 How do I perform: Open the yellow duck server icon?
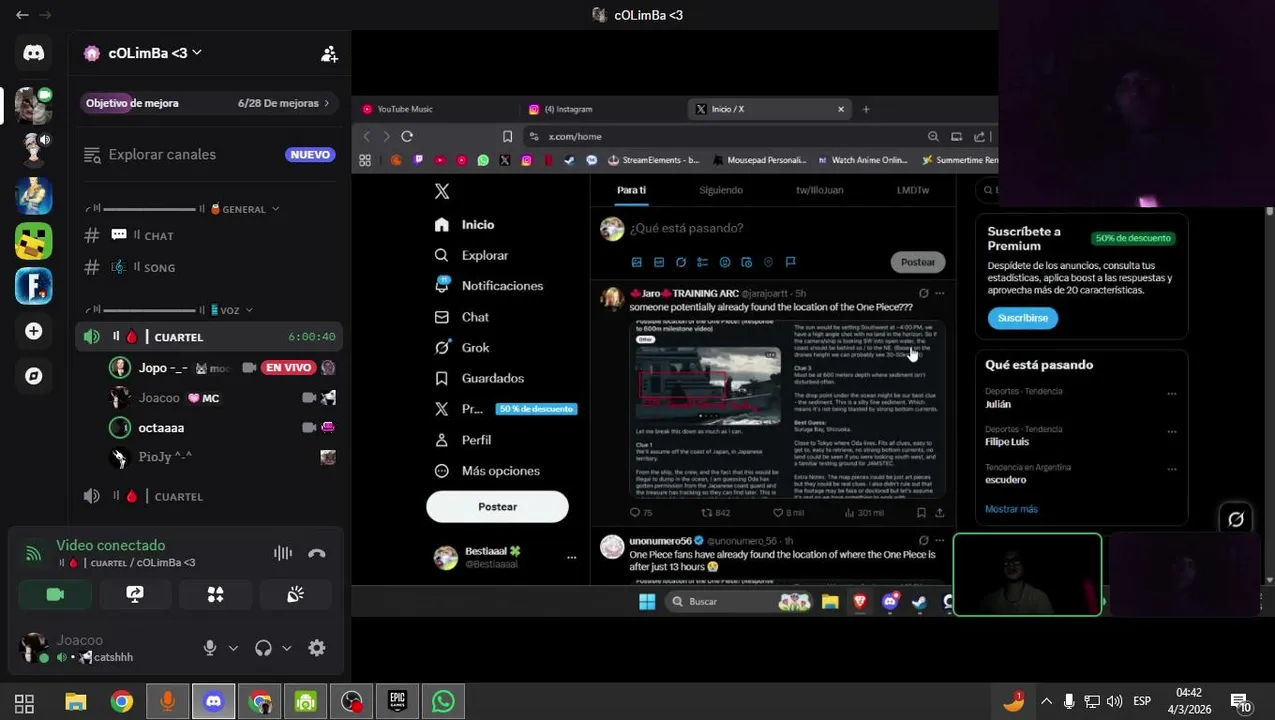pos(34,241)
